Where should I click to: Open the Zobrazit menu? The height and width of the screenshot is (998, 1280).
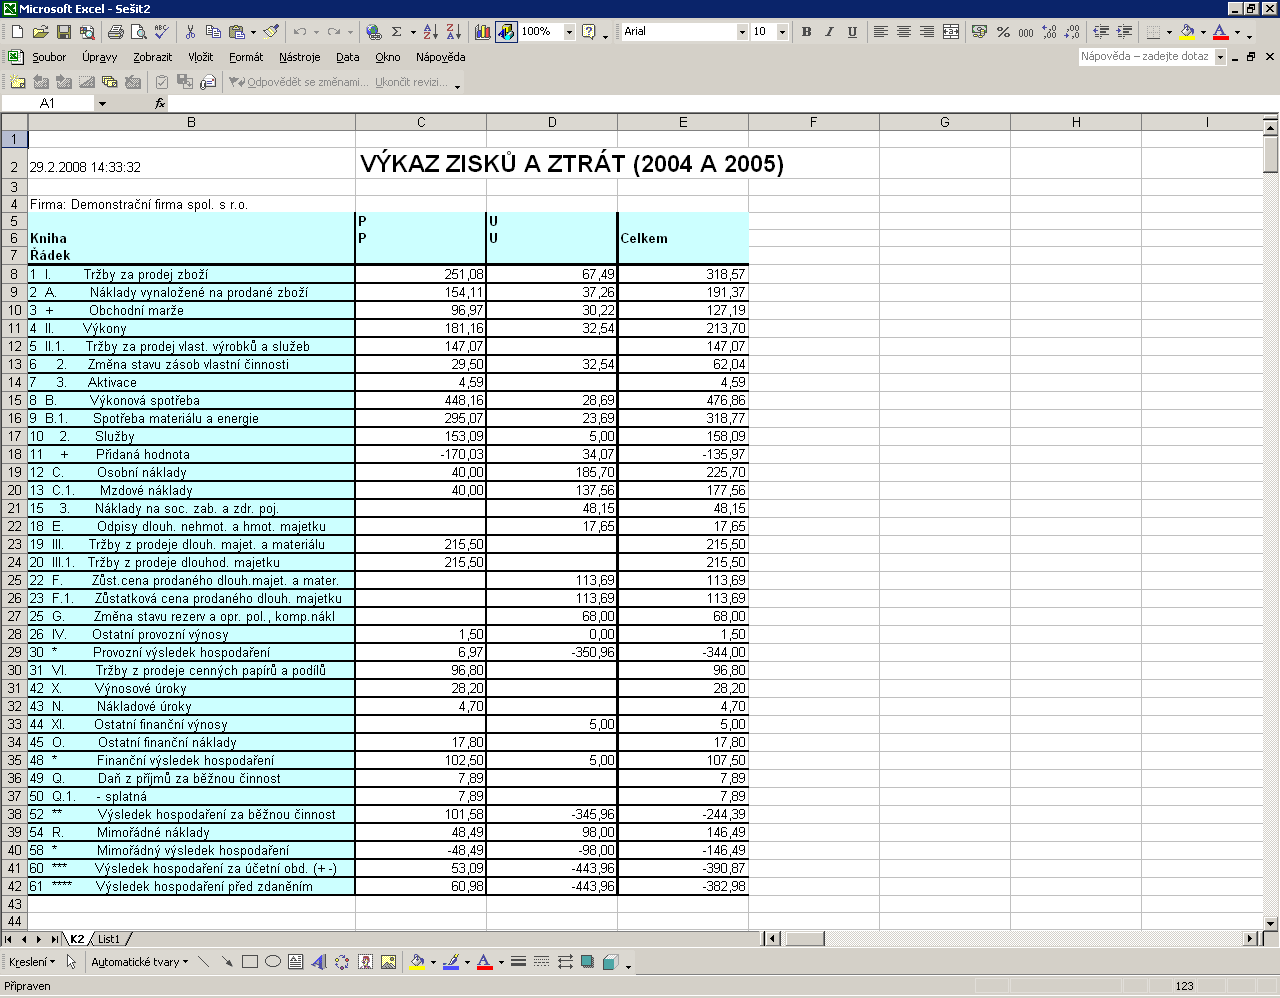pyautogui.click(x=153, y=58)
